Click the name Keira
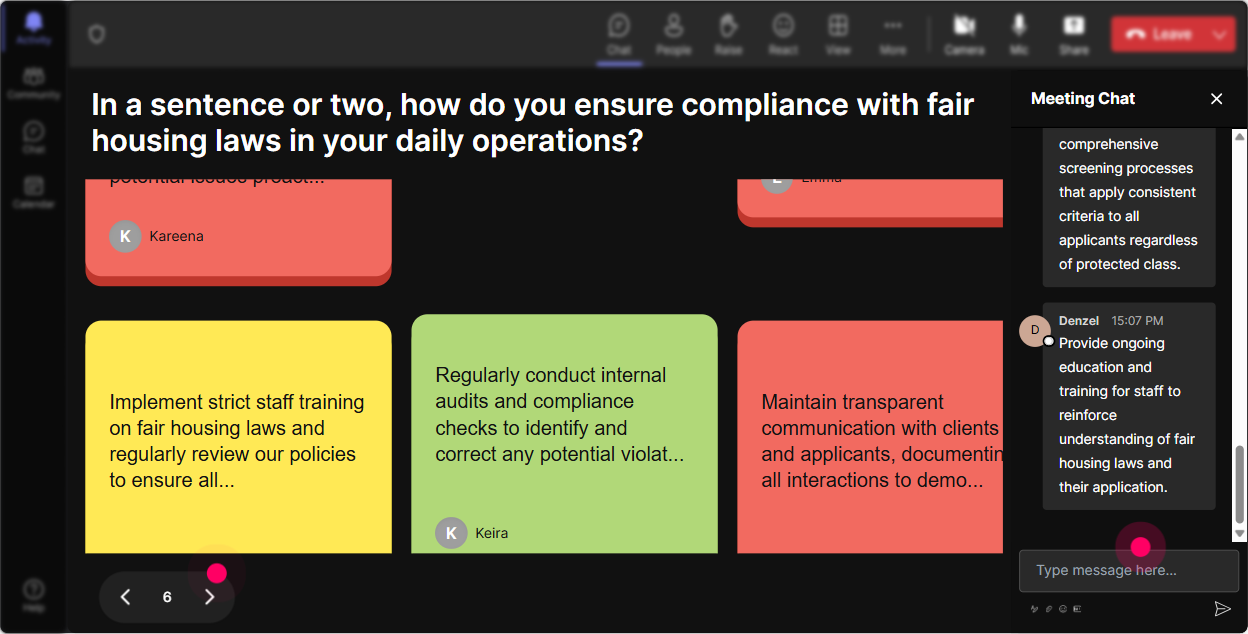The image size is (1248, 634). 491,533
